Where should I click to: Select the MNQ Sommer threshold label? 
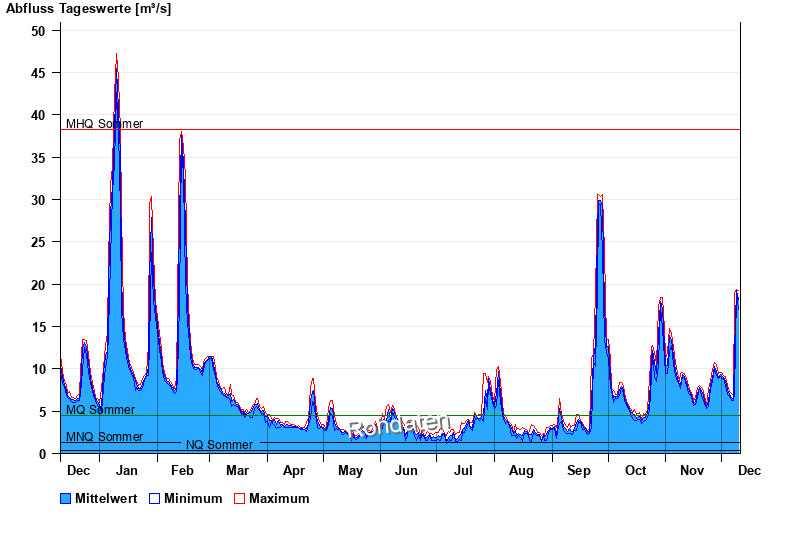[x=104, y=437]
